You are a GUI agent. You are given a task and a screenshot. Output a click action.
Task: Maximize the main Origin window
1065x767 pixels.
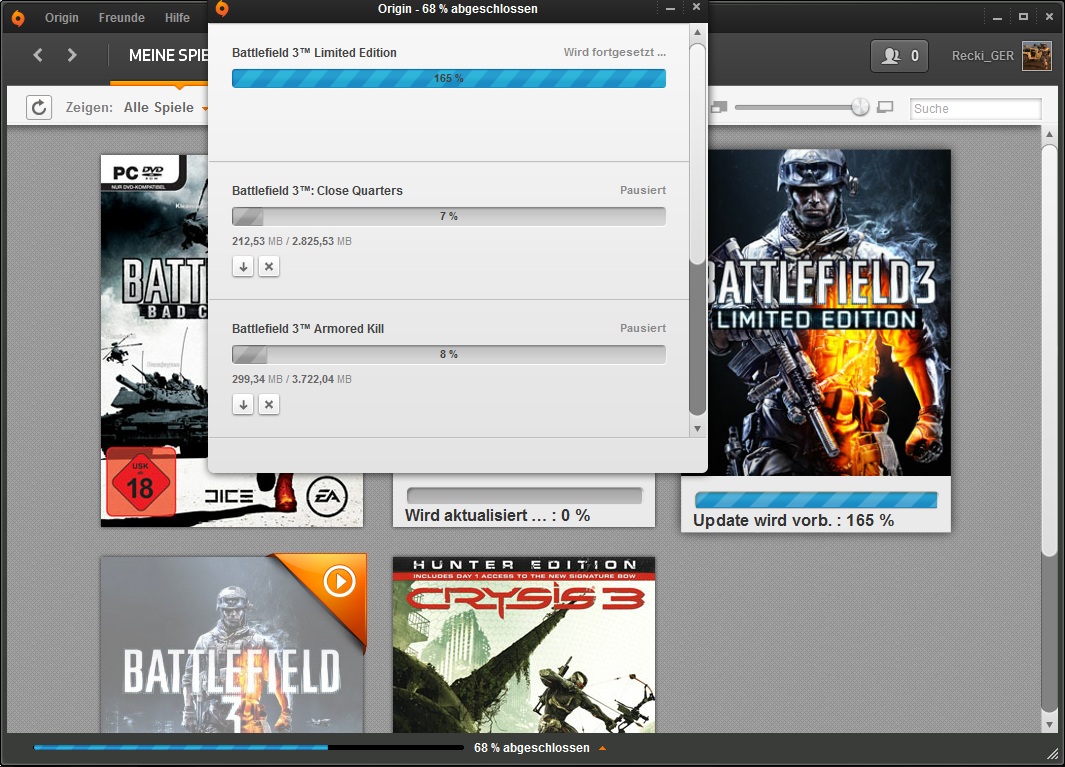1023,17
